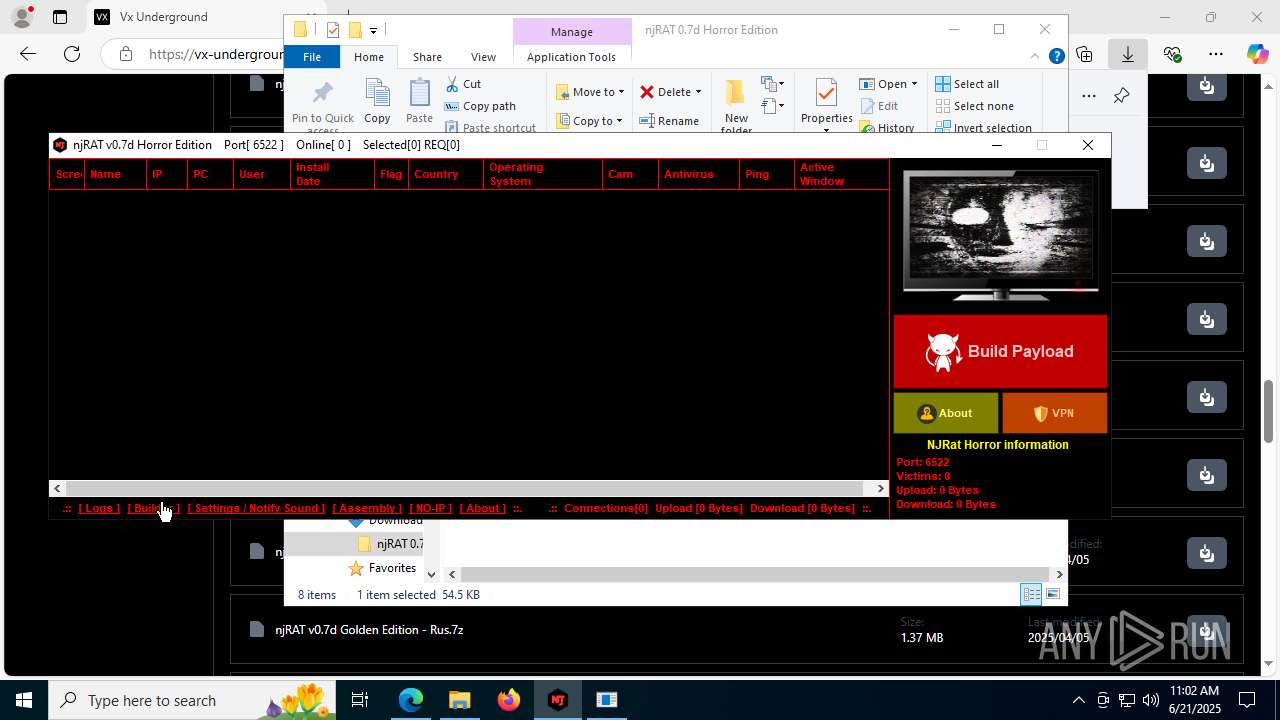The image size is (1280, 720).
Task: Download njRAT v0.7d Golden Edition - Rus.7z
Action: pyautogui.click(x=1207, y=630)
